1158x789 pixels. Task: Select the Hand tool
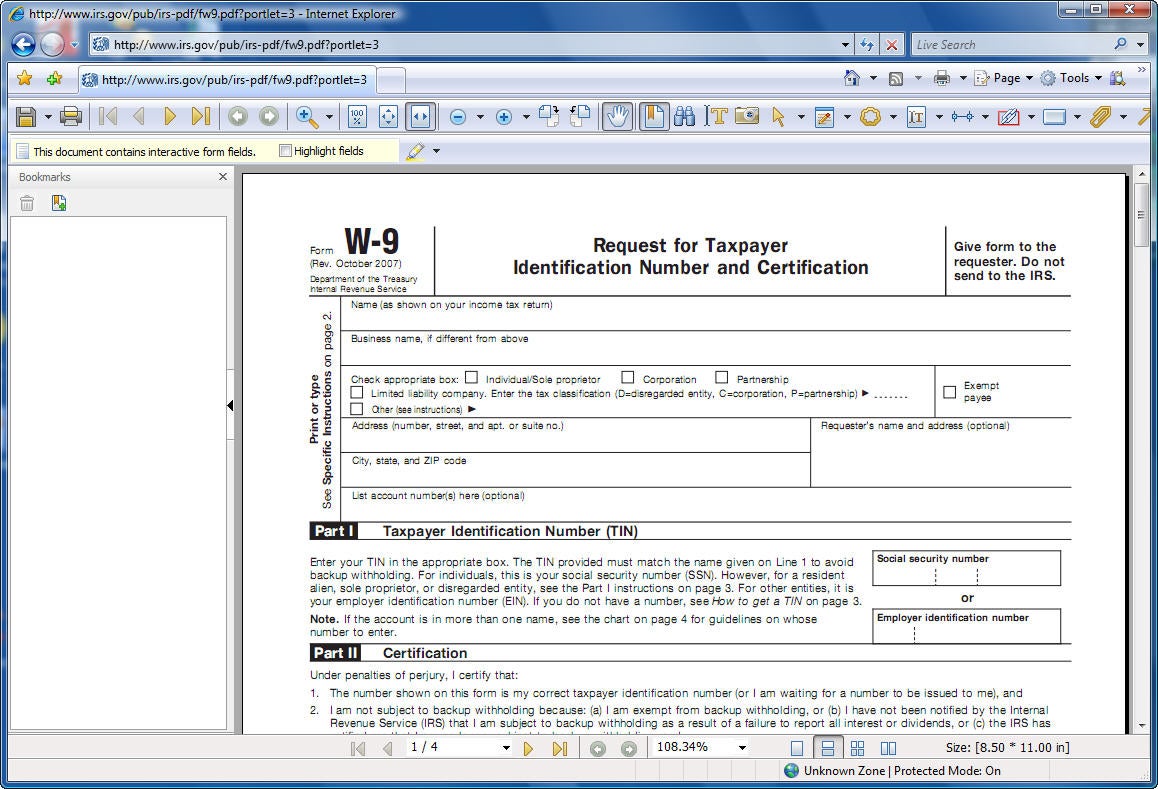point(617,117)
